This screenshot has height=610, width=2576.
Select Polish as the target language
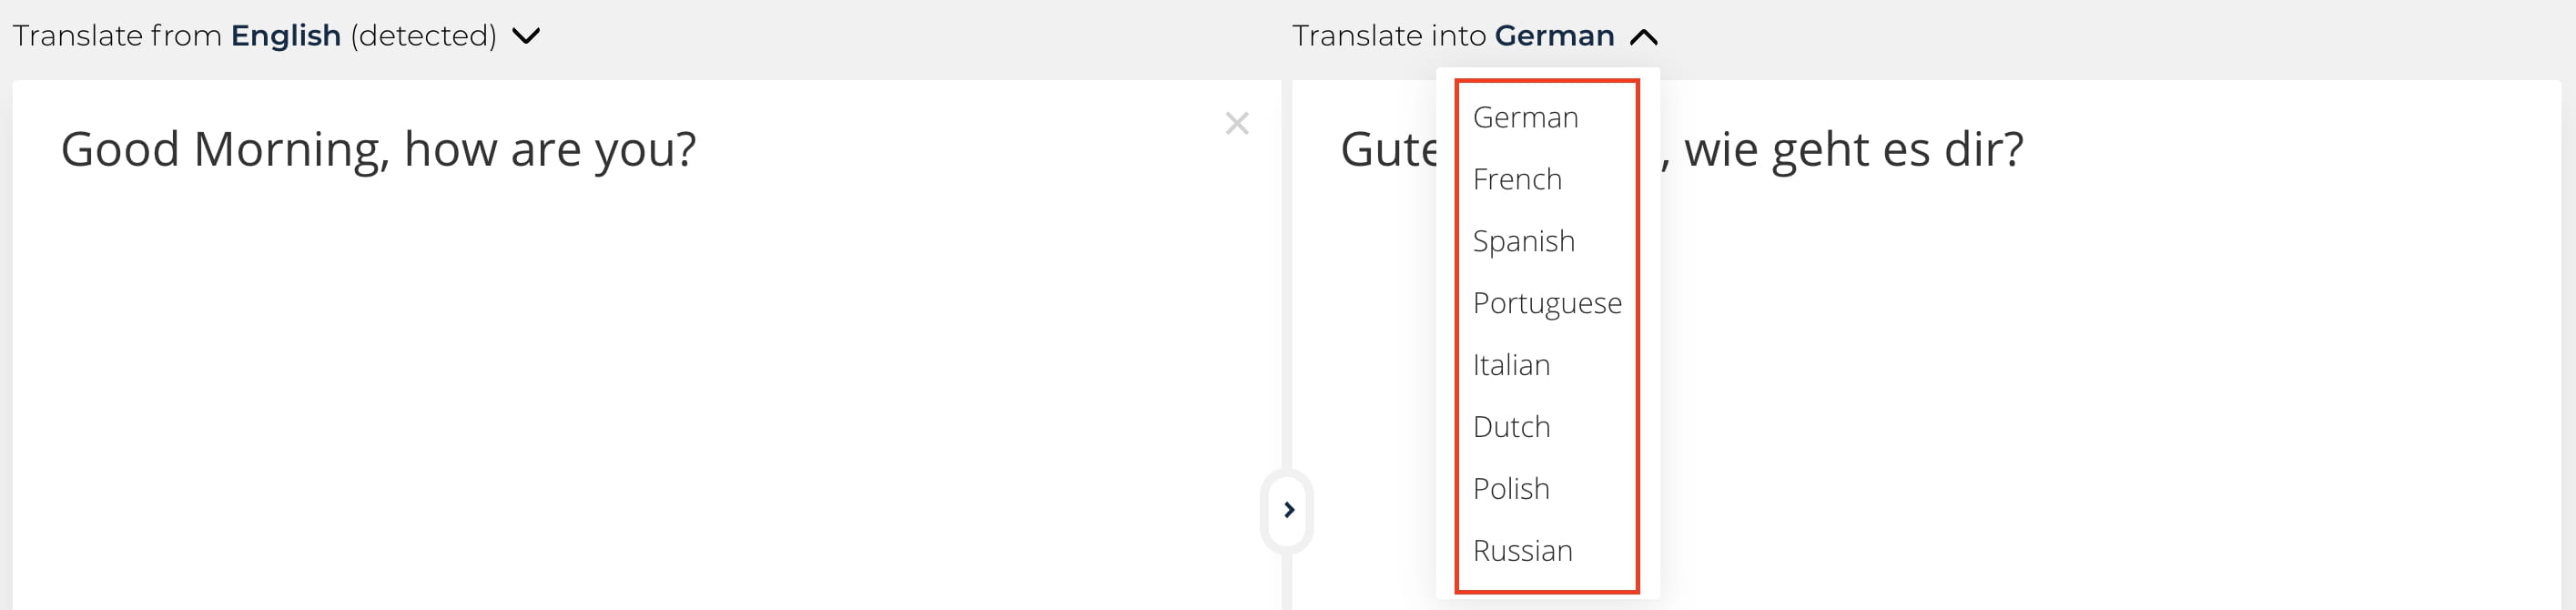click(x=1511, y=490)
